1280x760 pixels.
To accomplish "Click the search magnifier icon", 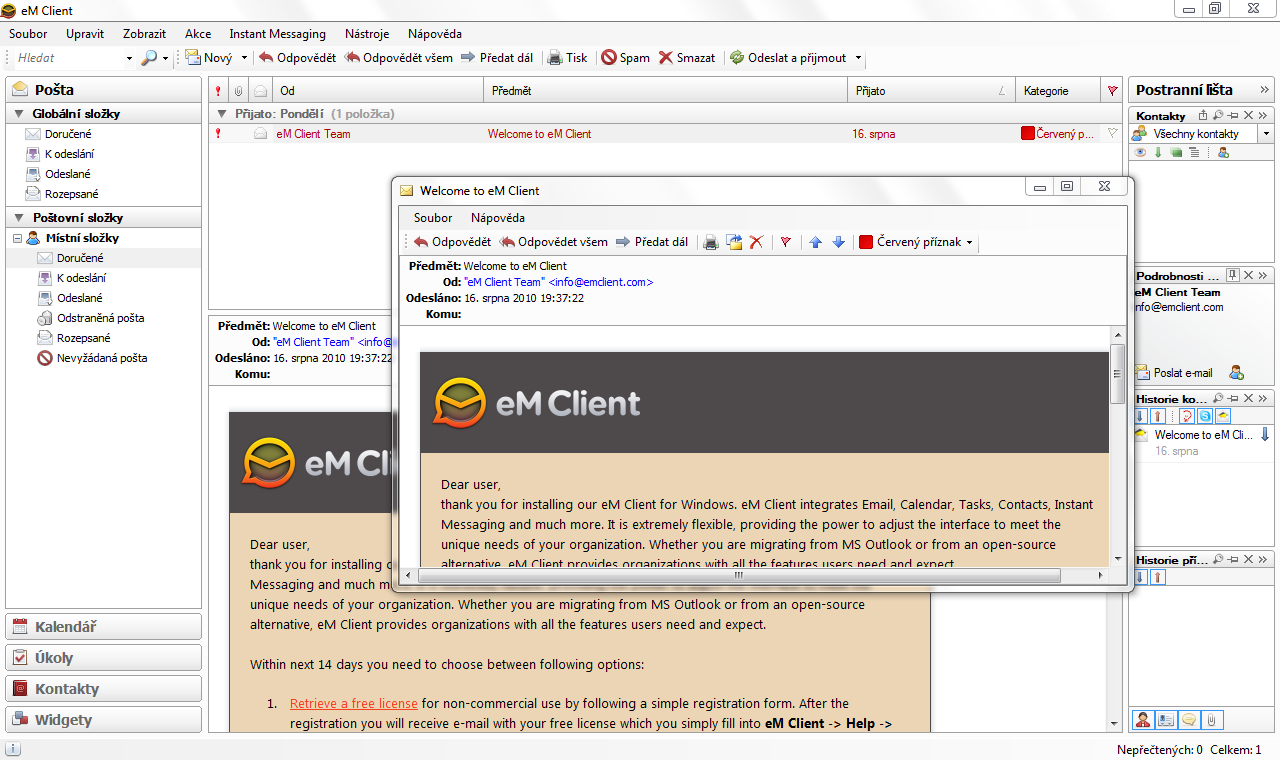I will pyautogui.click(x=149, y=58).
